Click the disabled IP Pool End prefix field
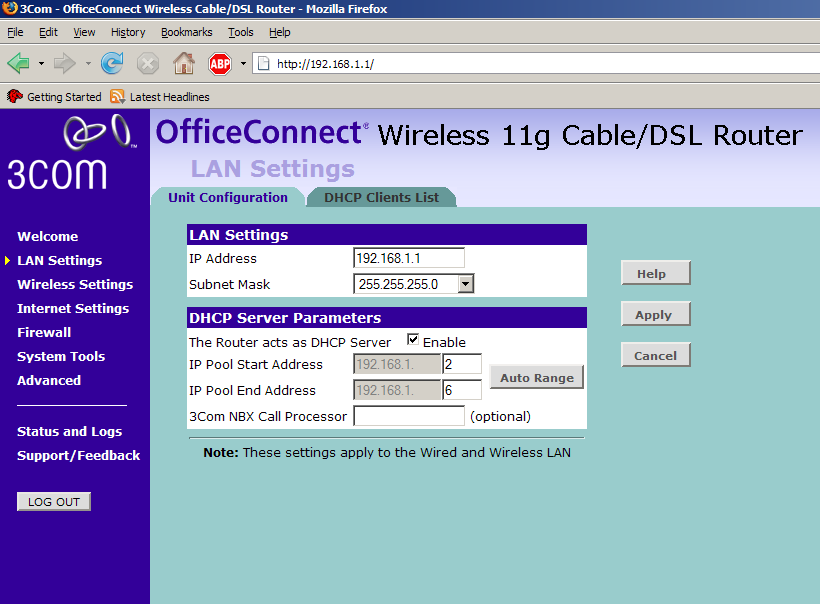 pos(397,390)
